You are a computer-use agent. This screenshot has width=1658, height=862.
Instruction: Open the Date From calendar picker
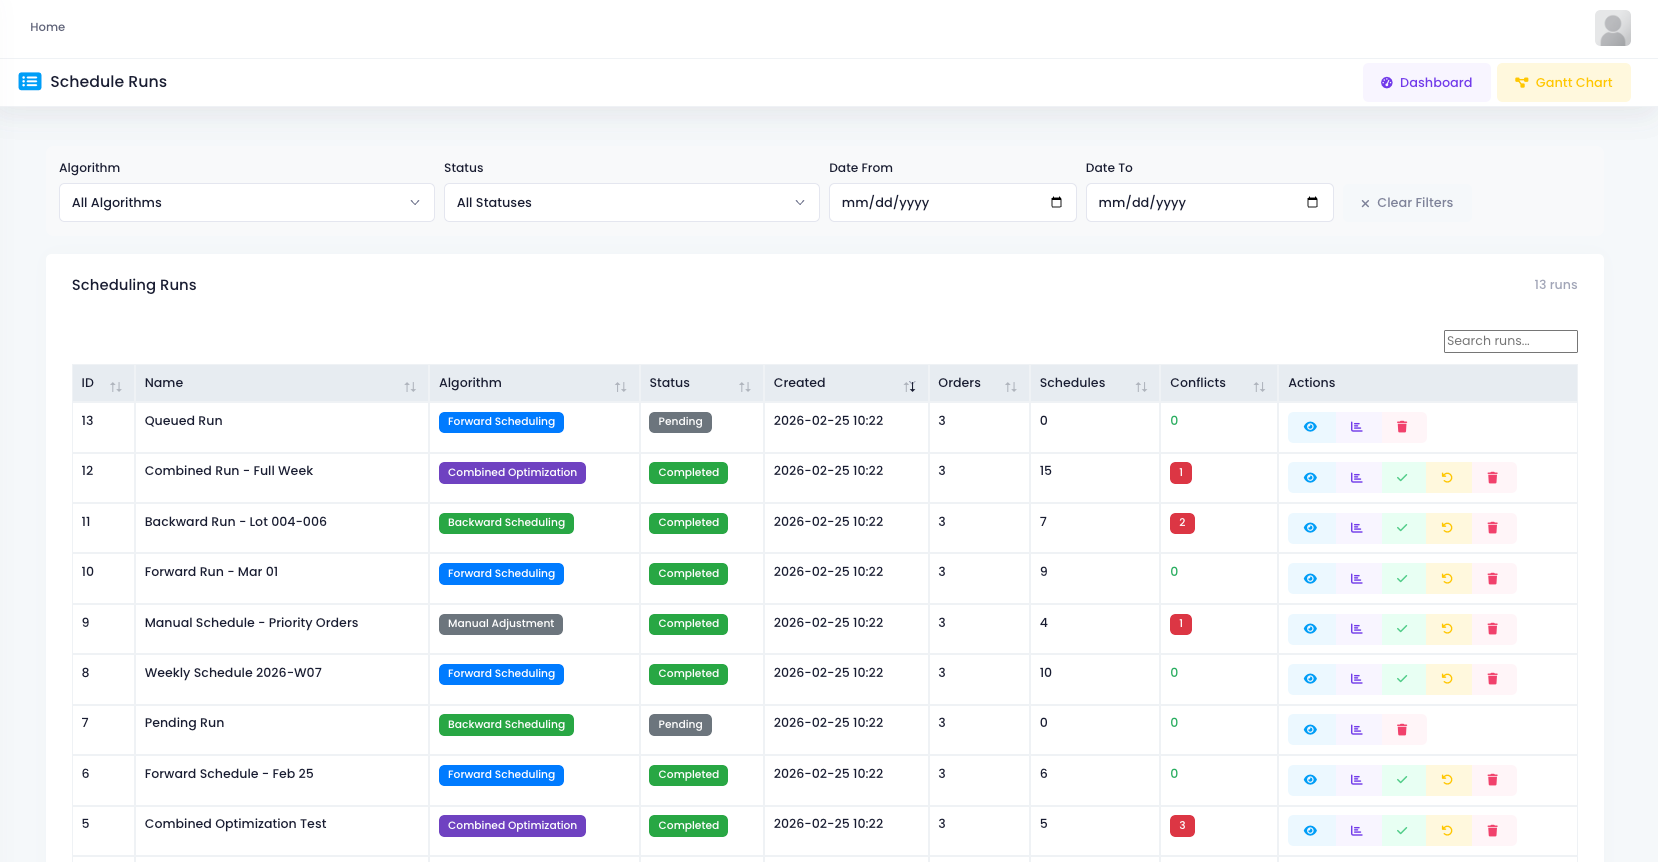tap(1056, 203)
